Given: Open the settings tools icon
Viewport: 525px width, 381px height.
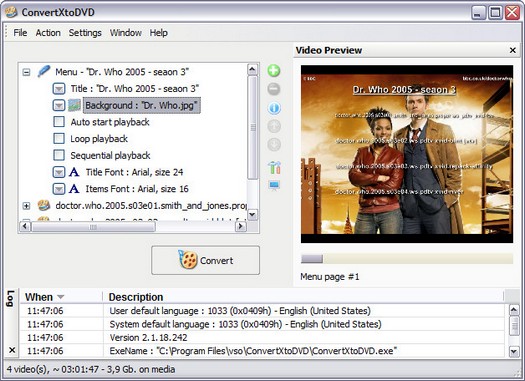Looking at the screenshot, I should point(274,167).
